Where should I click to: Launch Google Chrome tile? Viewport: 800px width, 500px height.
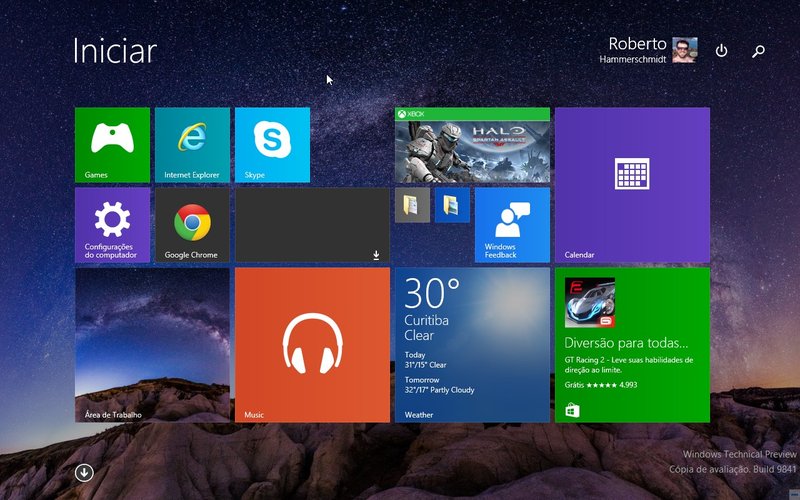(x=192, y=225)
